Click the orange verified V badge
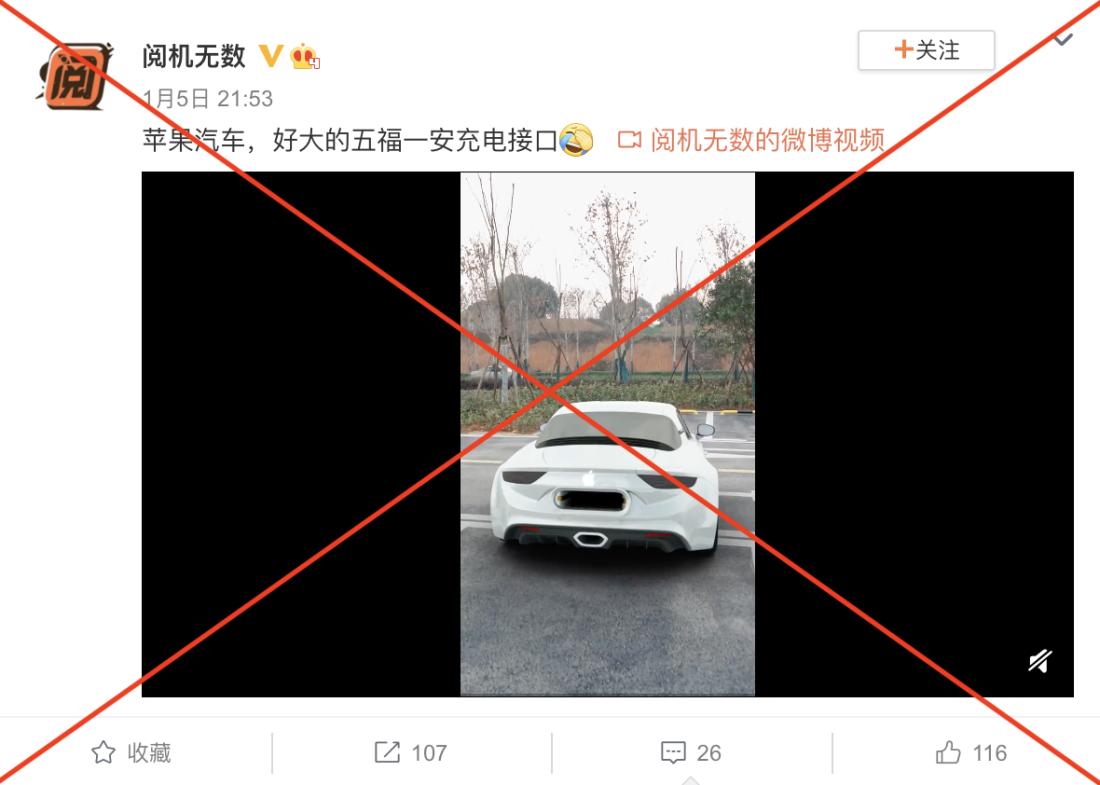This screenshot has width=1100, height=785. coord(271,55)
